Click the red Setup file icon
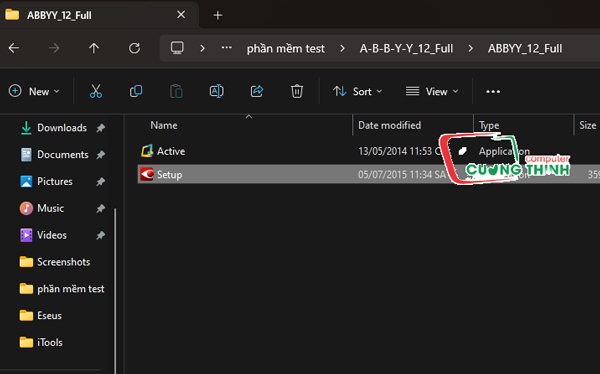Image resolution: width=600 pixels, height=374 pixels. pyautogui.click(x=147, y=174)
